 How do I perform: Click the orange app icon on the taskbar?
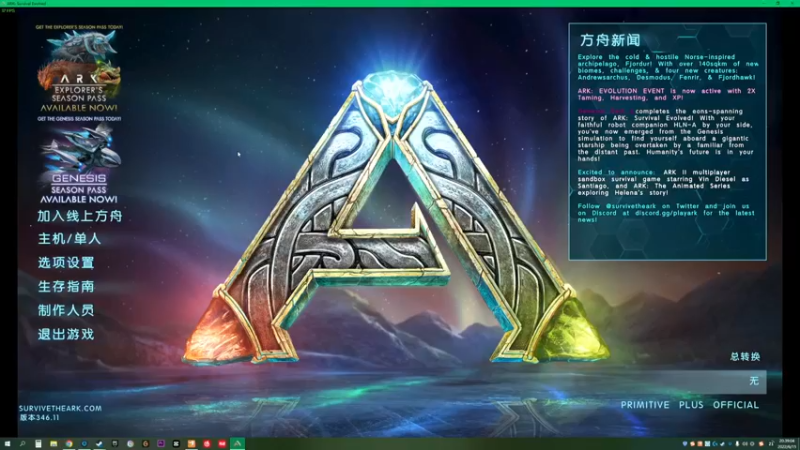[x=191, y=444]
